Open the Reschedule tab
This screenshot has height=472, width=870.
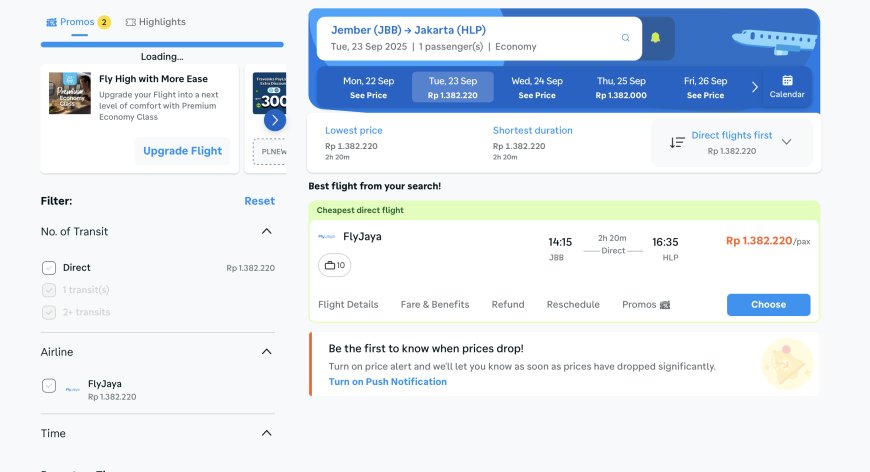coord(573,304)
